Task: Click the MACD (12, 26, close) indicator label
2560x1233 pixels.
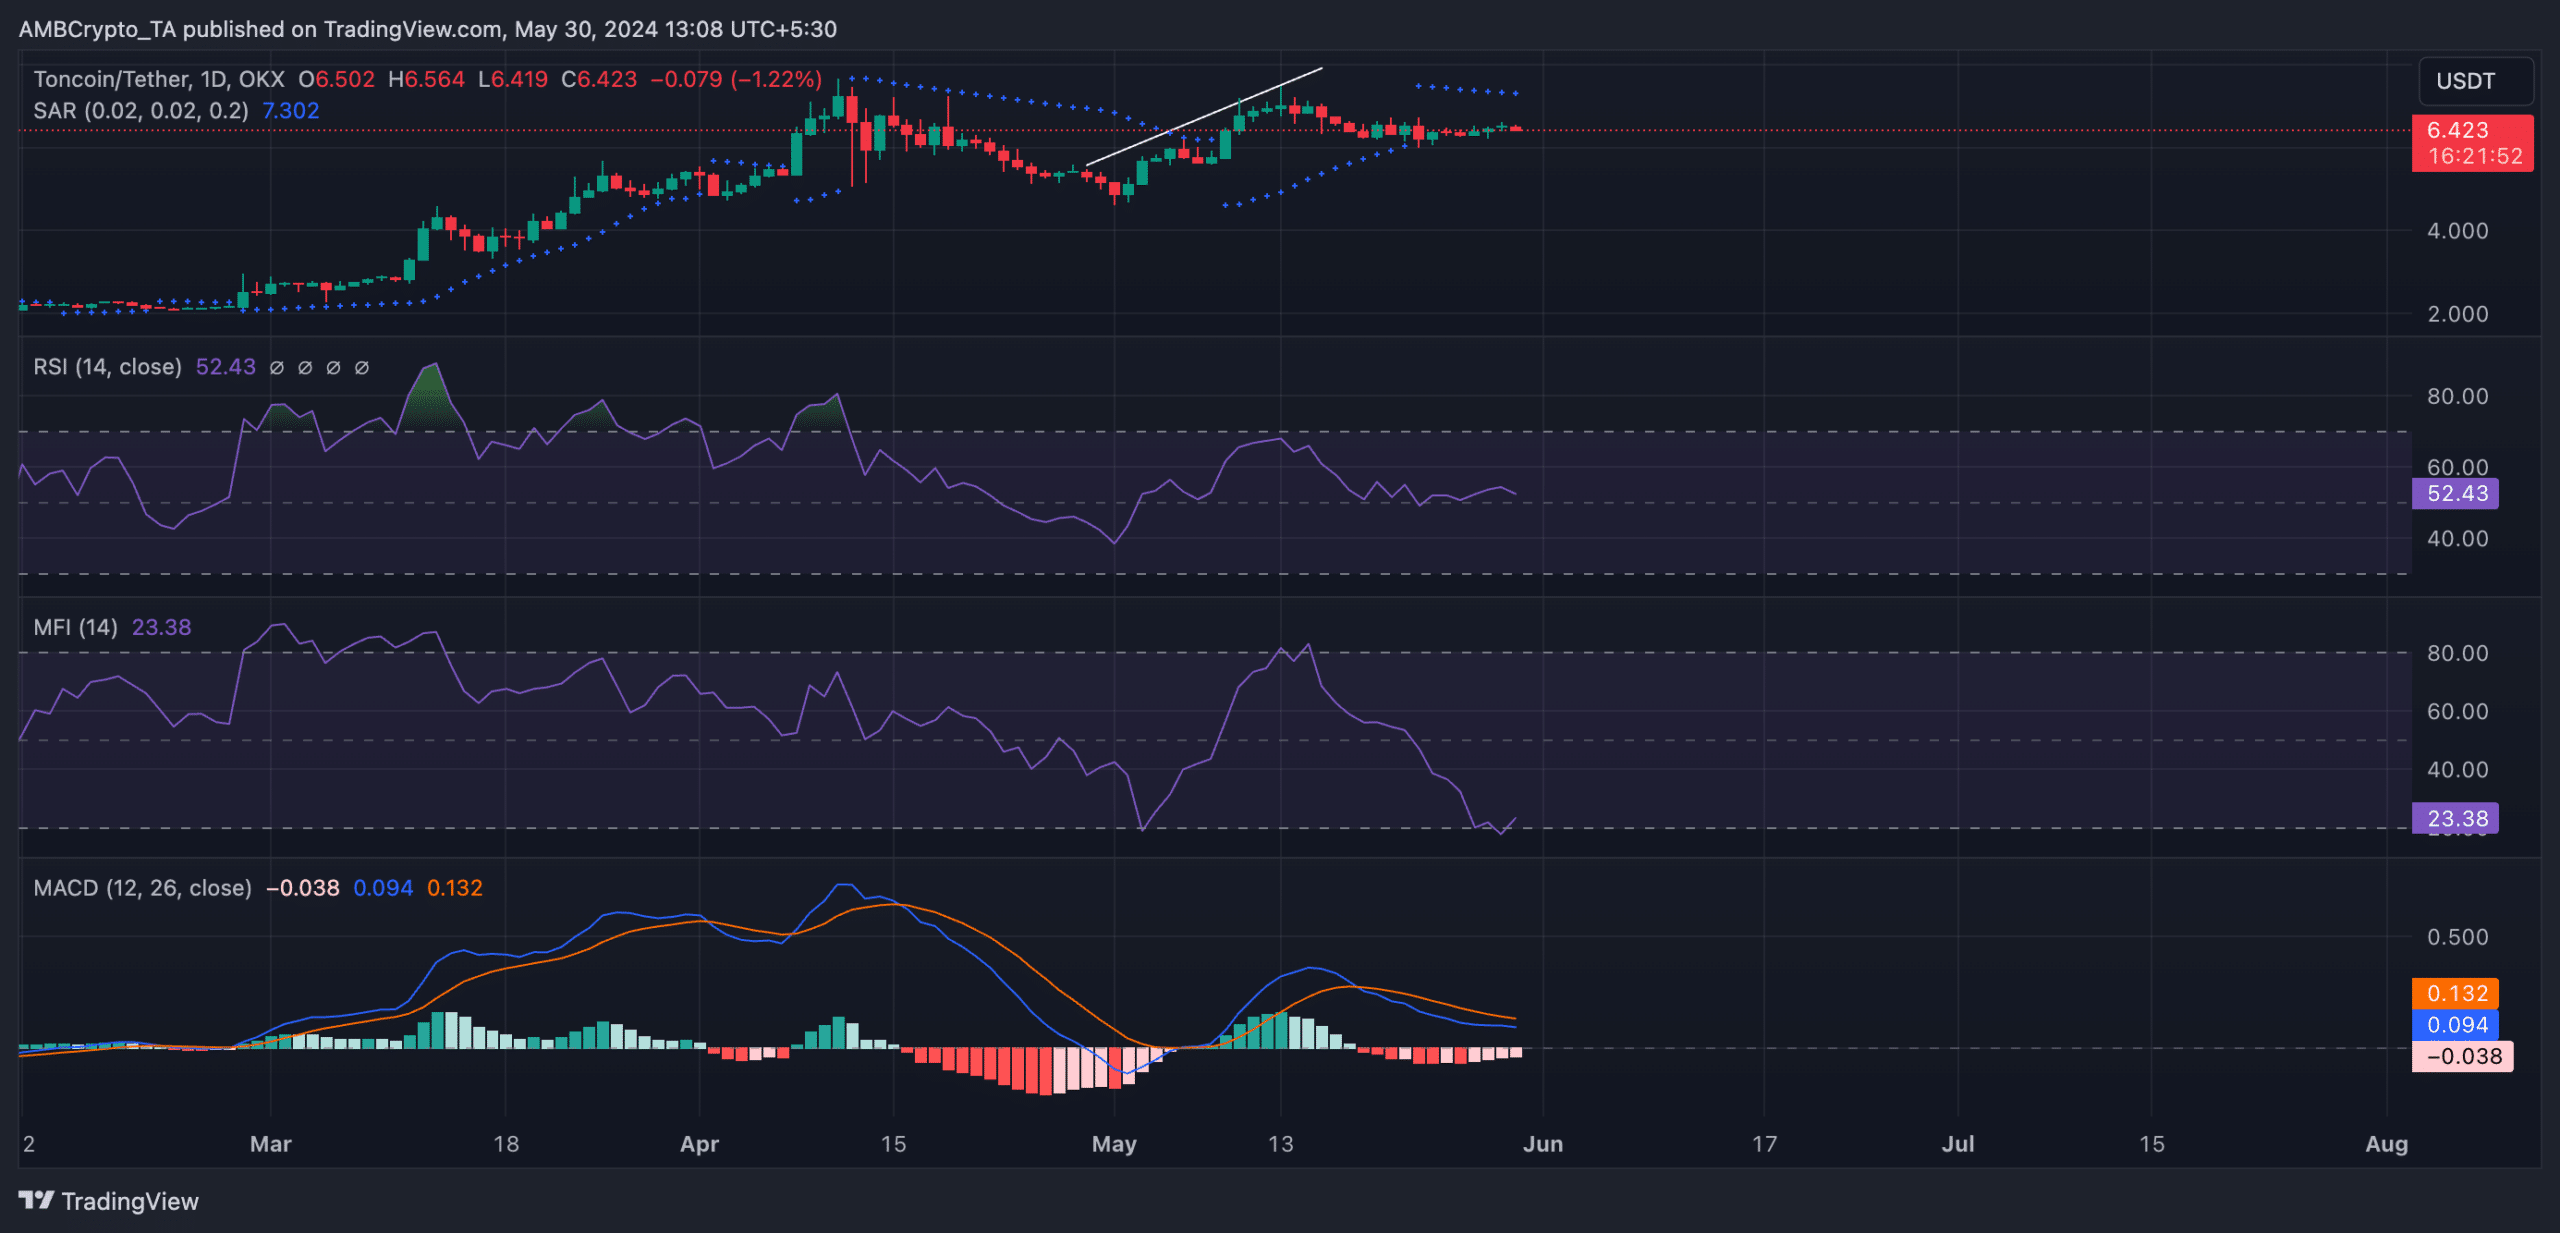Action: pyautogui.click(x=143, y=888)
